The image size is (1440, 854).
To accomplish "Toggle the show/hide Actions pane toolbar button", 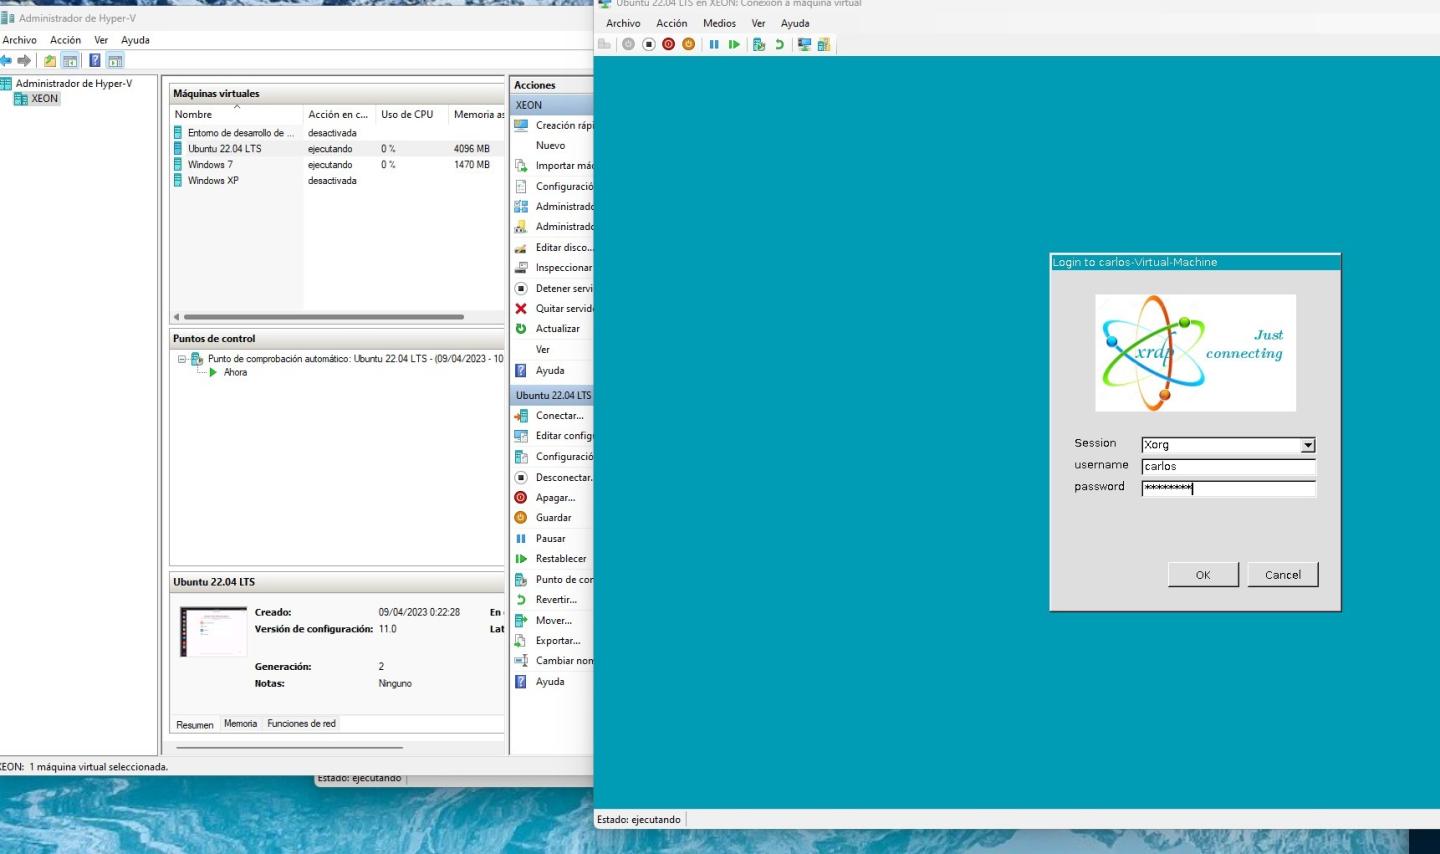I will point(115,60).
